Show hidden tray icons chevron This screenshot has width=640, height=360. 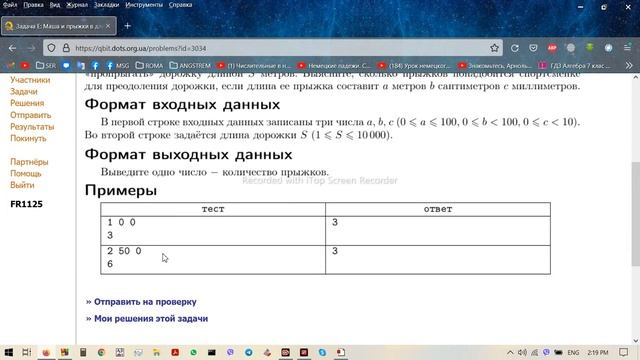[x=510, y=352]
